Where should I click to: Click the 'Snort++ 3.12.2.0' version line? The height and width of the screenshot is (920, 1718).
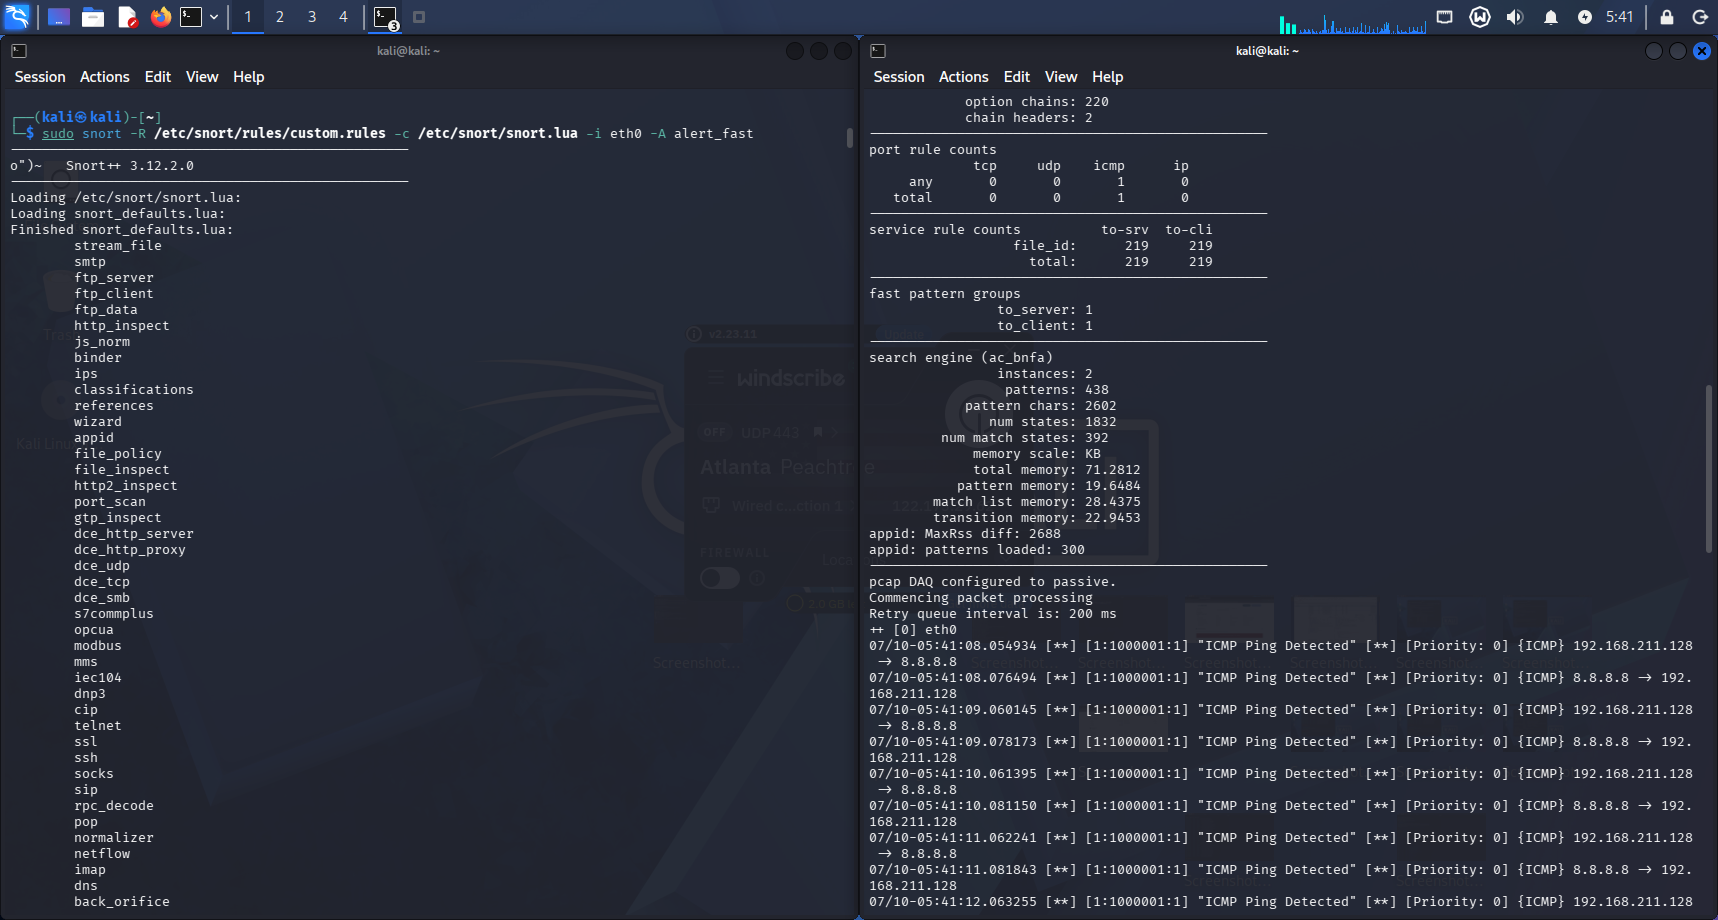[130, 166]
